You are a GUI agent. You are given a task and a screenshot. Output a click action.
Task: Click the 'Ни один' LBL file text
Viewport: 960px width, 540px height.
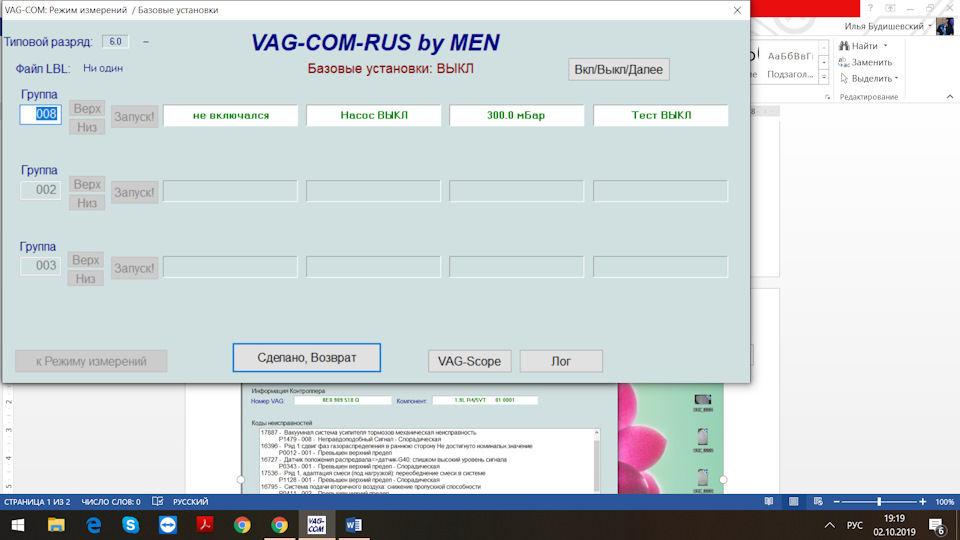103,68
